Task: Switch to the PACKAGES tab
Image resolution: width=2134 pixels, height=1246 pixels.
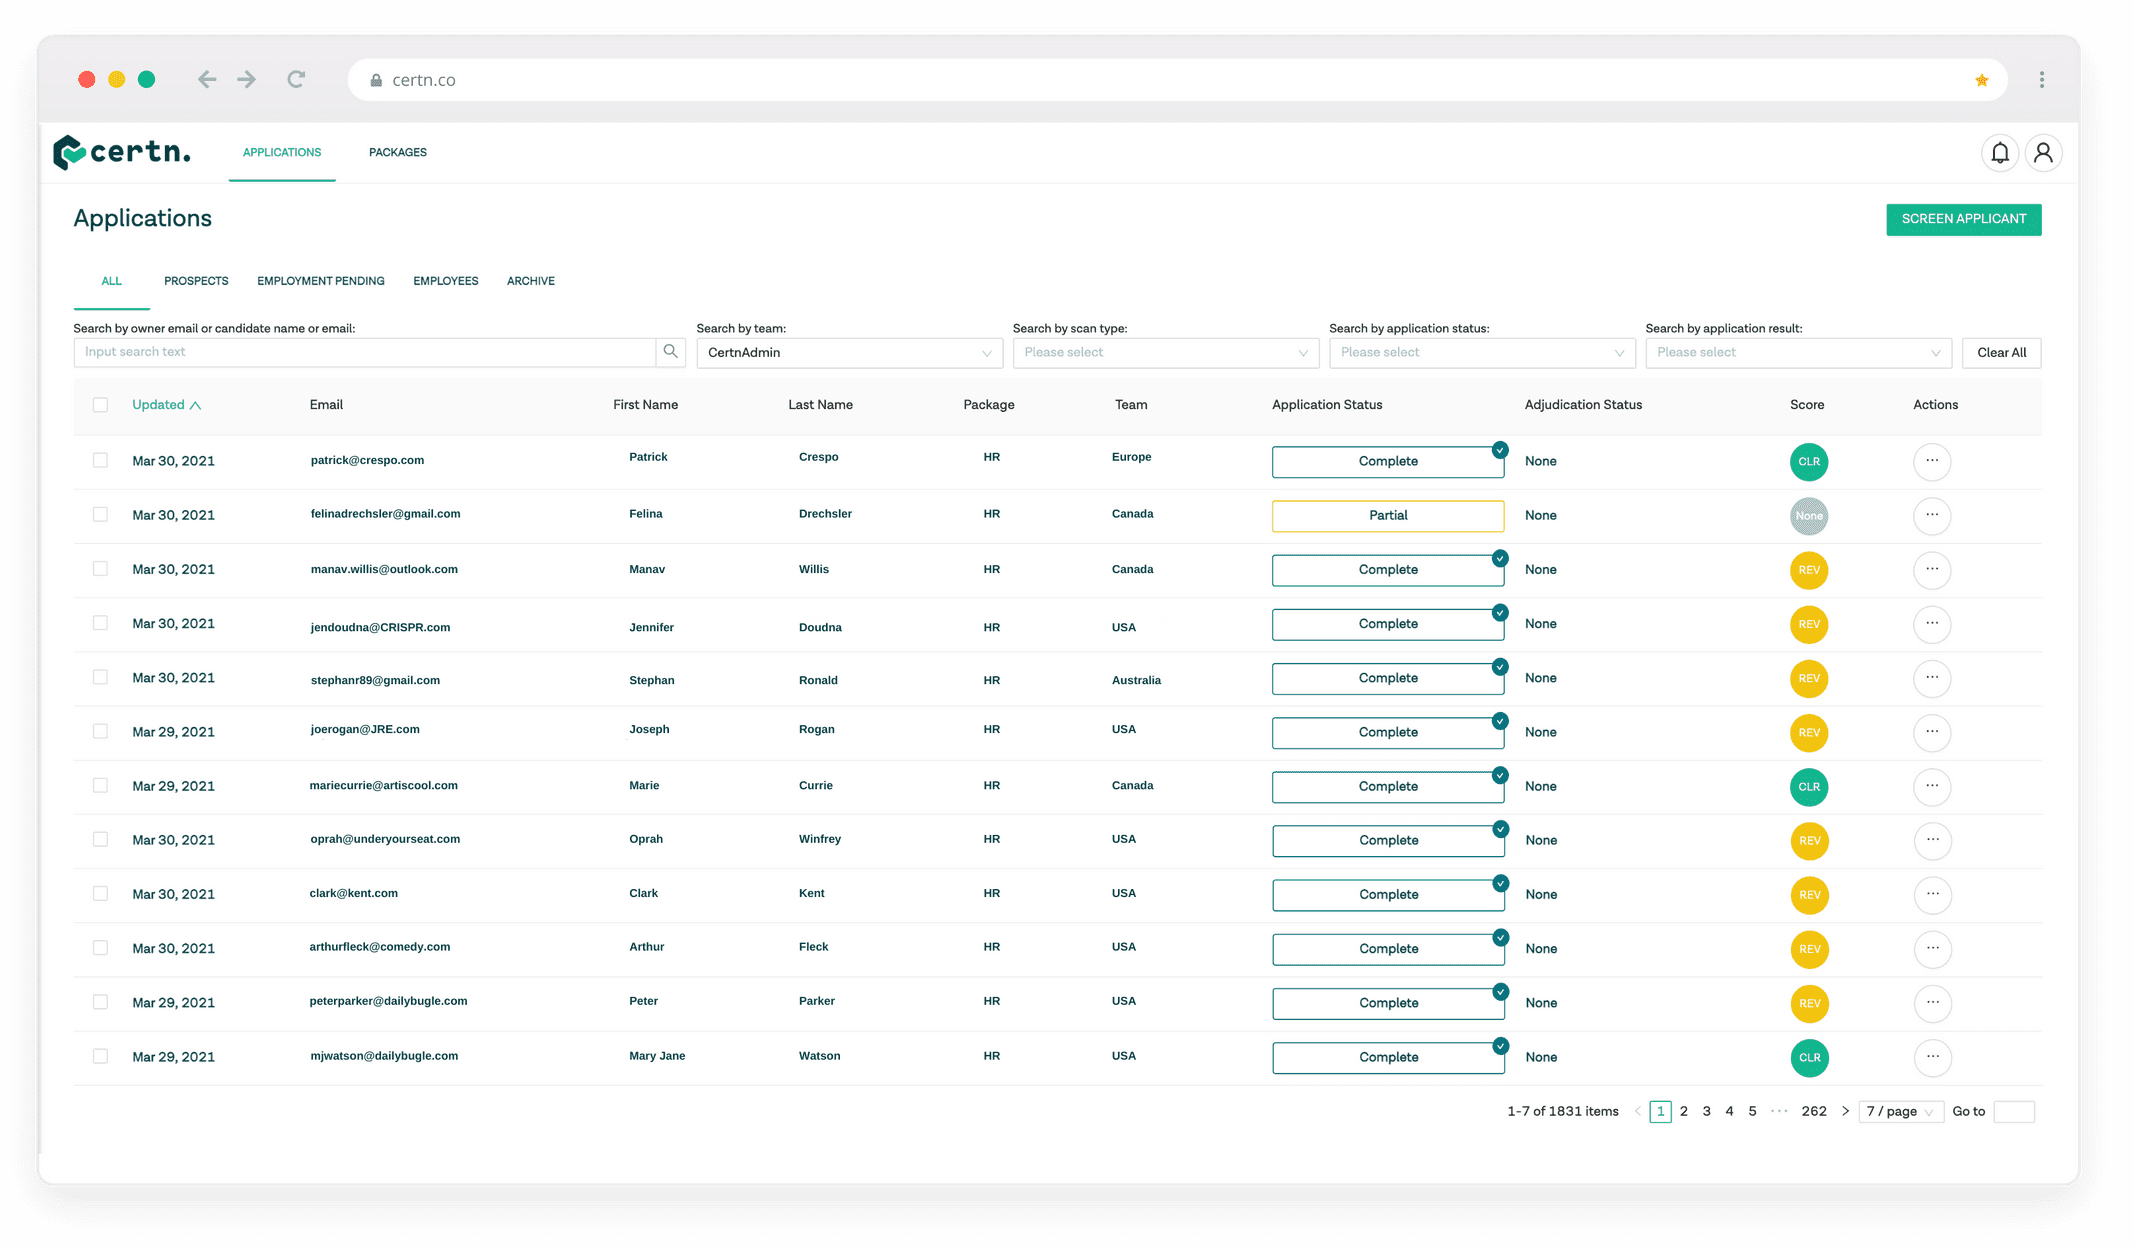Action: (397, 153)
